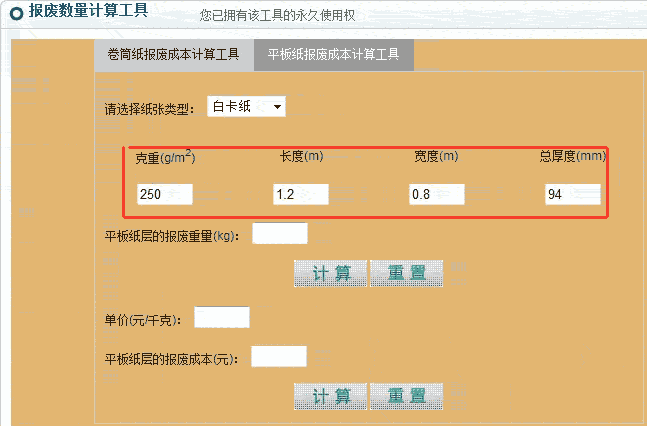Click the 平板纸层的报废成本 result field
Screen dimensions: 647x426
[x=279, y=357]
